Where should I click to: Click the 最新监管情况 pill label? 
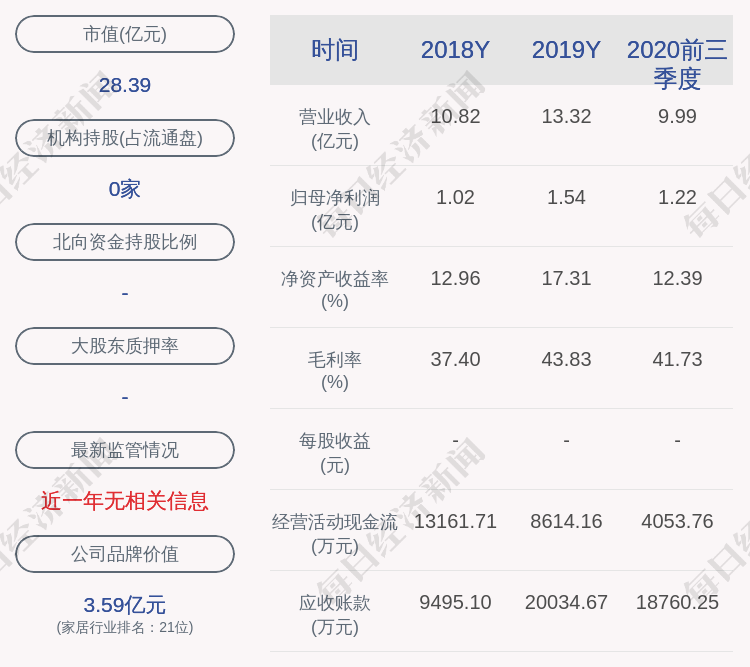[x=125, y=450]
